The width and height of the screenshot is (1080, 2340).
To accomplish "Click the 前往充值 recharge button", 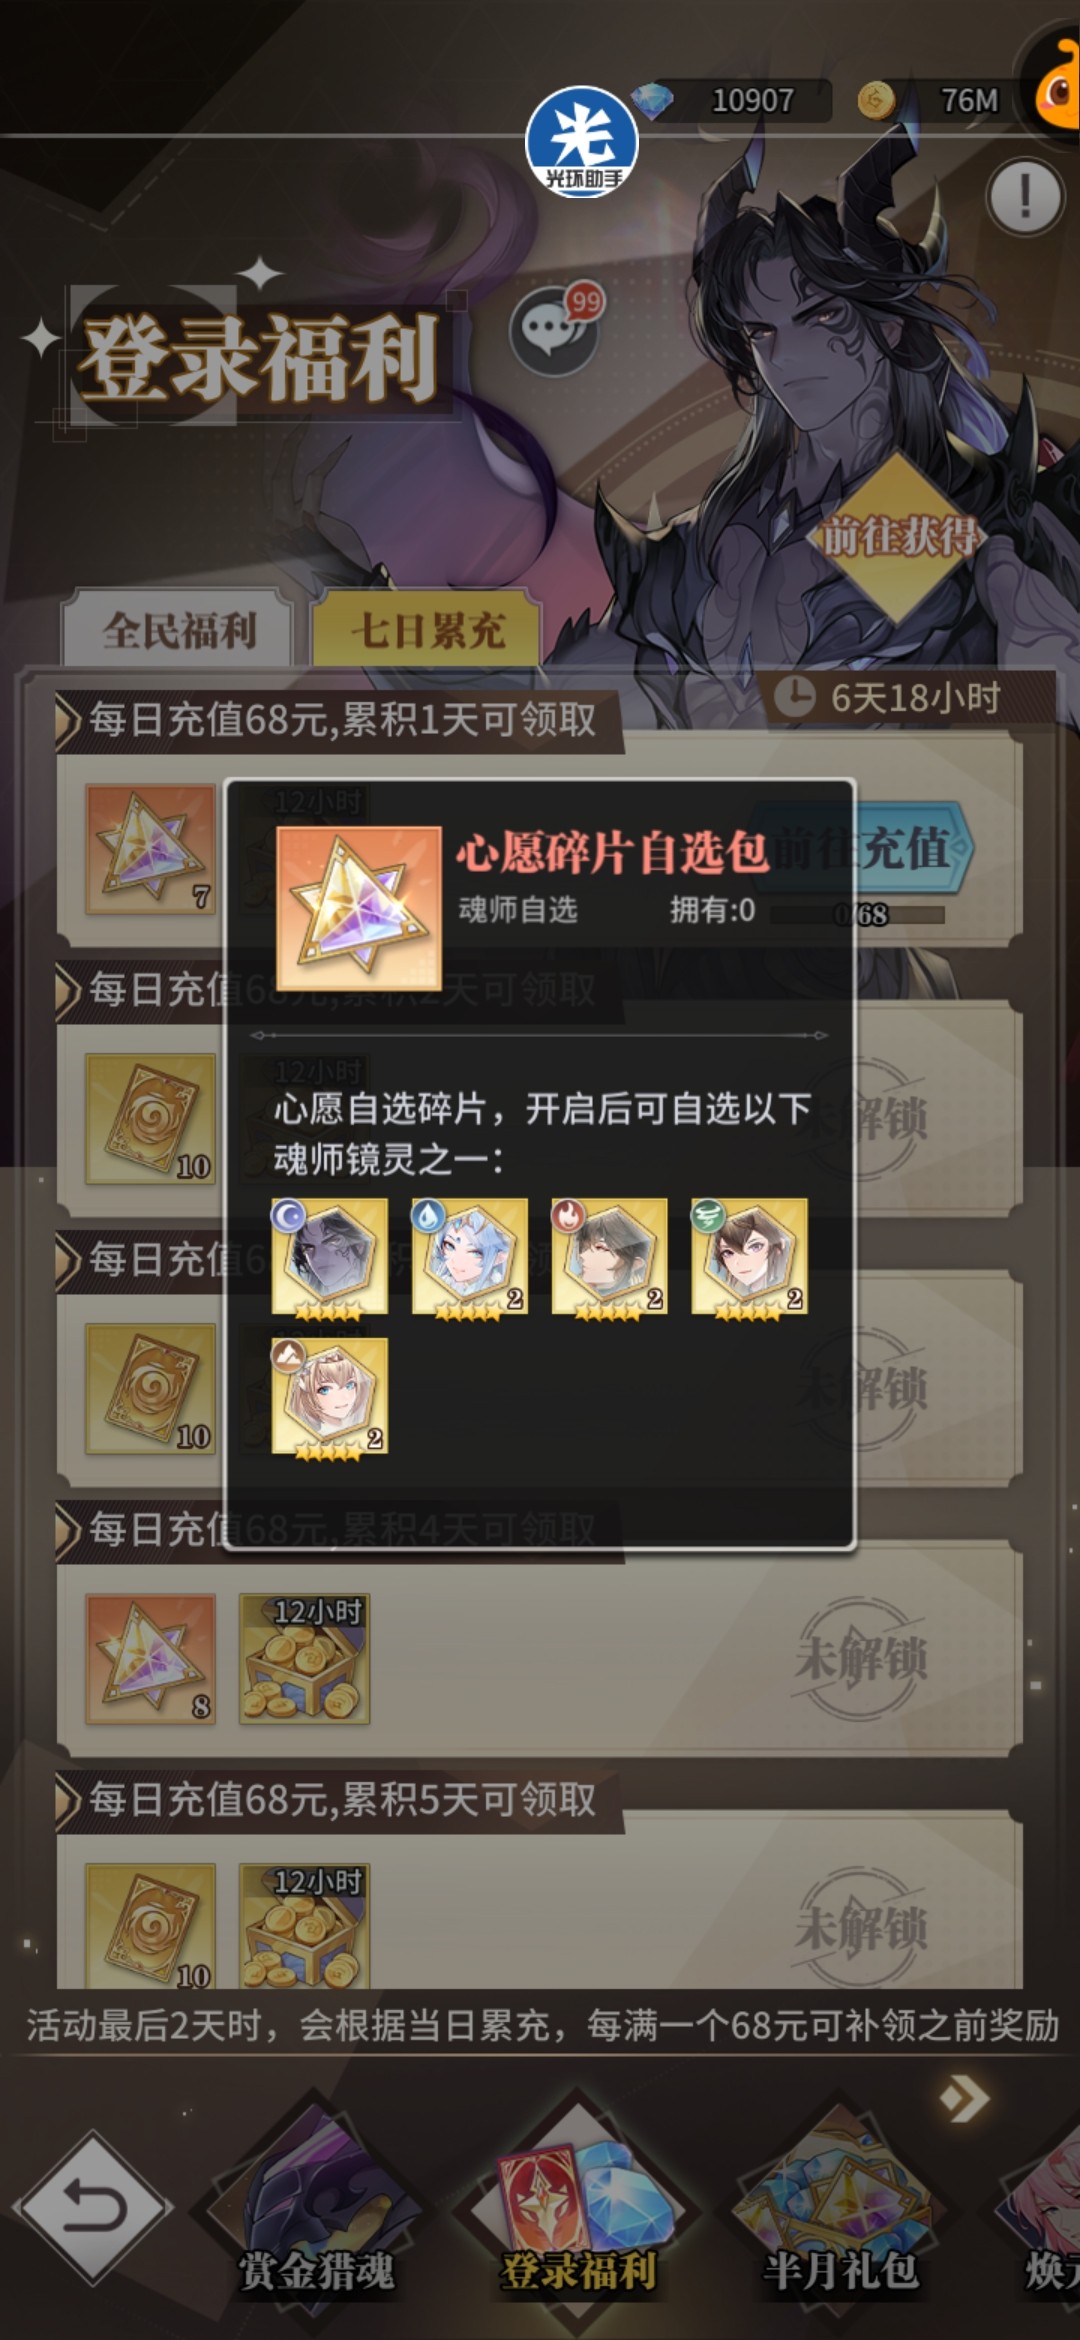I will 868,848.
